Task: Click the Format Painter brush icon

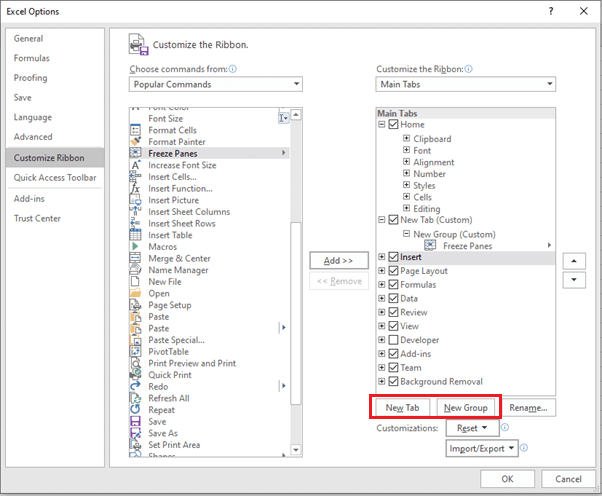Action: pyautogui.click(x=135, y=142)
